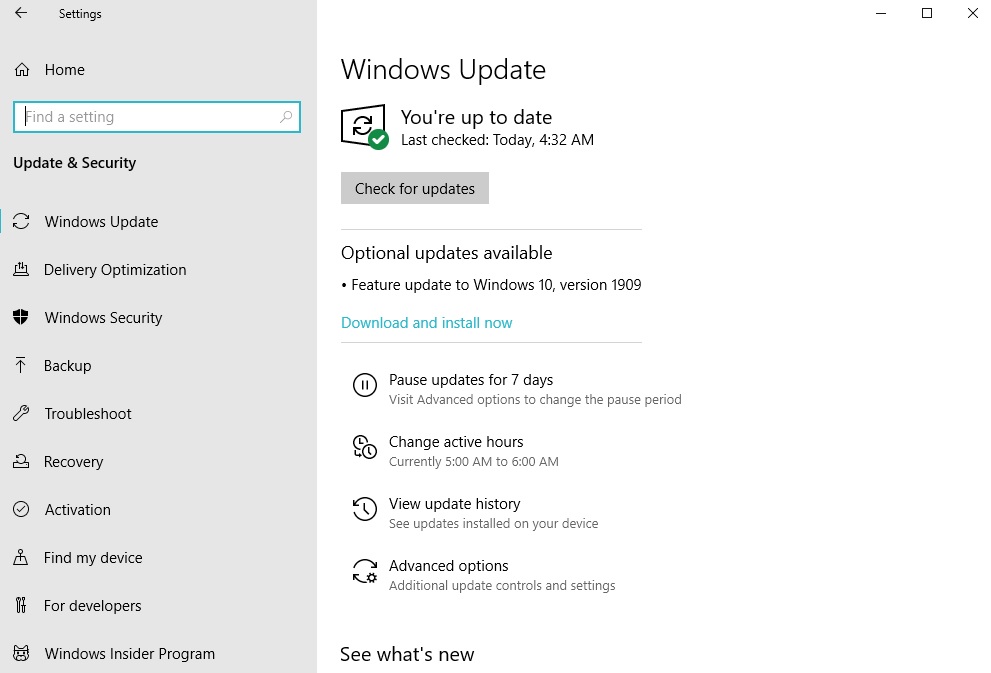Image resolution: width=991 pixels, height=673 pixels.
Task: Click the Windows Security shield icon
Action: point(21,317)
